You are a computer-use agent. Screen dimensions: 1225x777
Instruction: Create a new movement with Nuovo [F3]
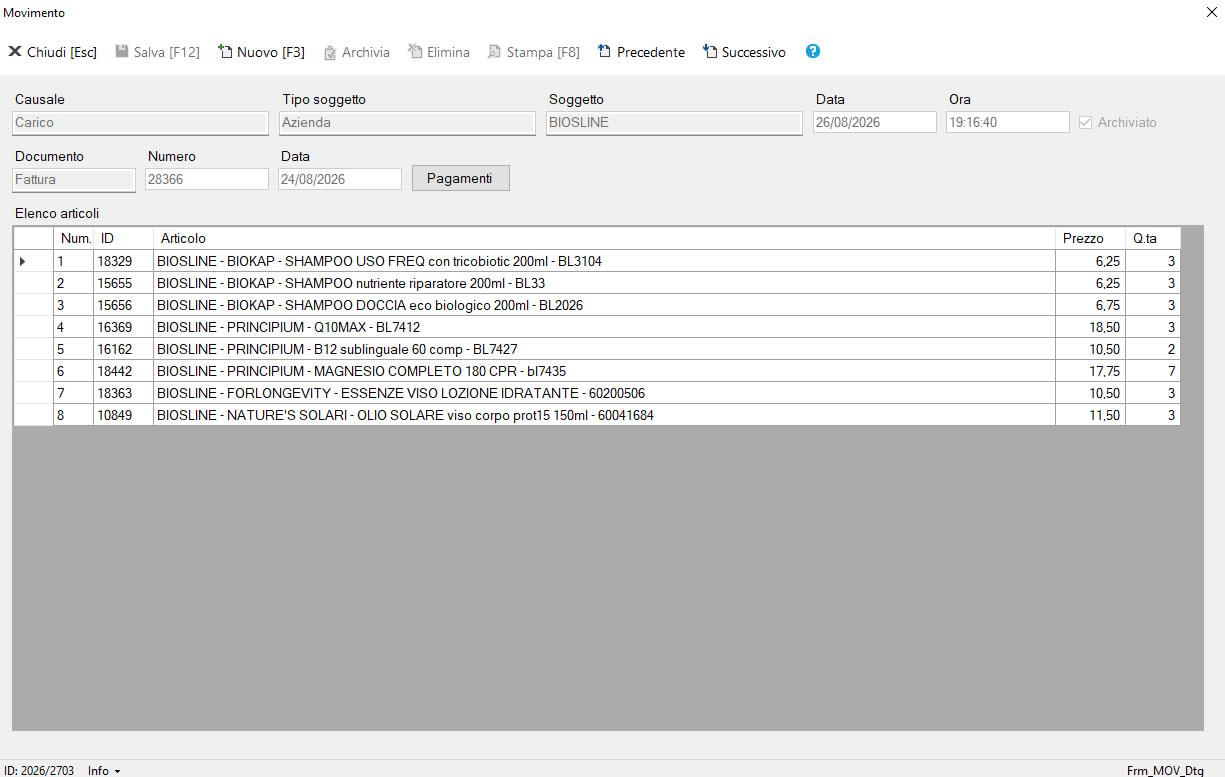point(261,52)
